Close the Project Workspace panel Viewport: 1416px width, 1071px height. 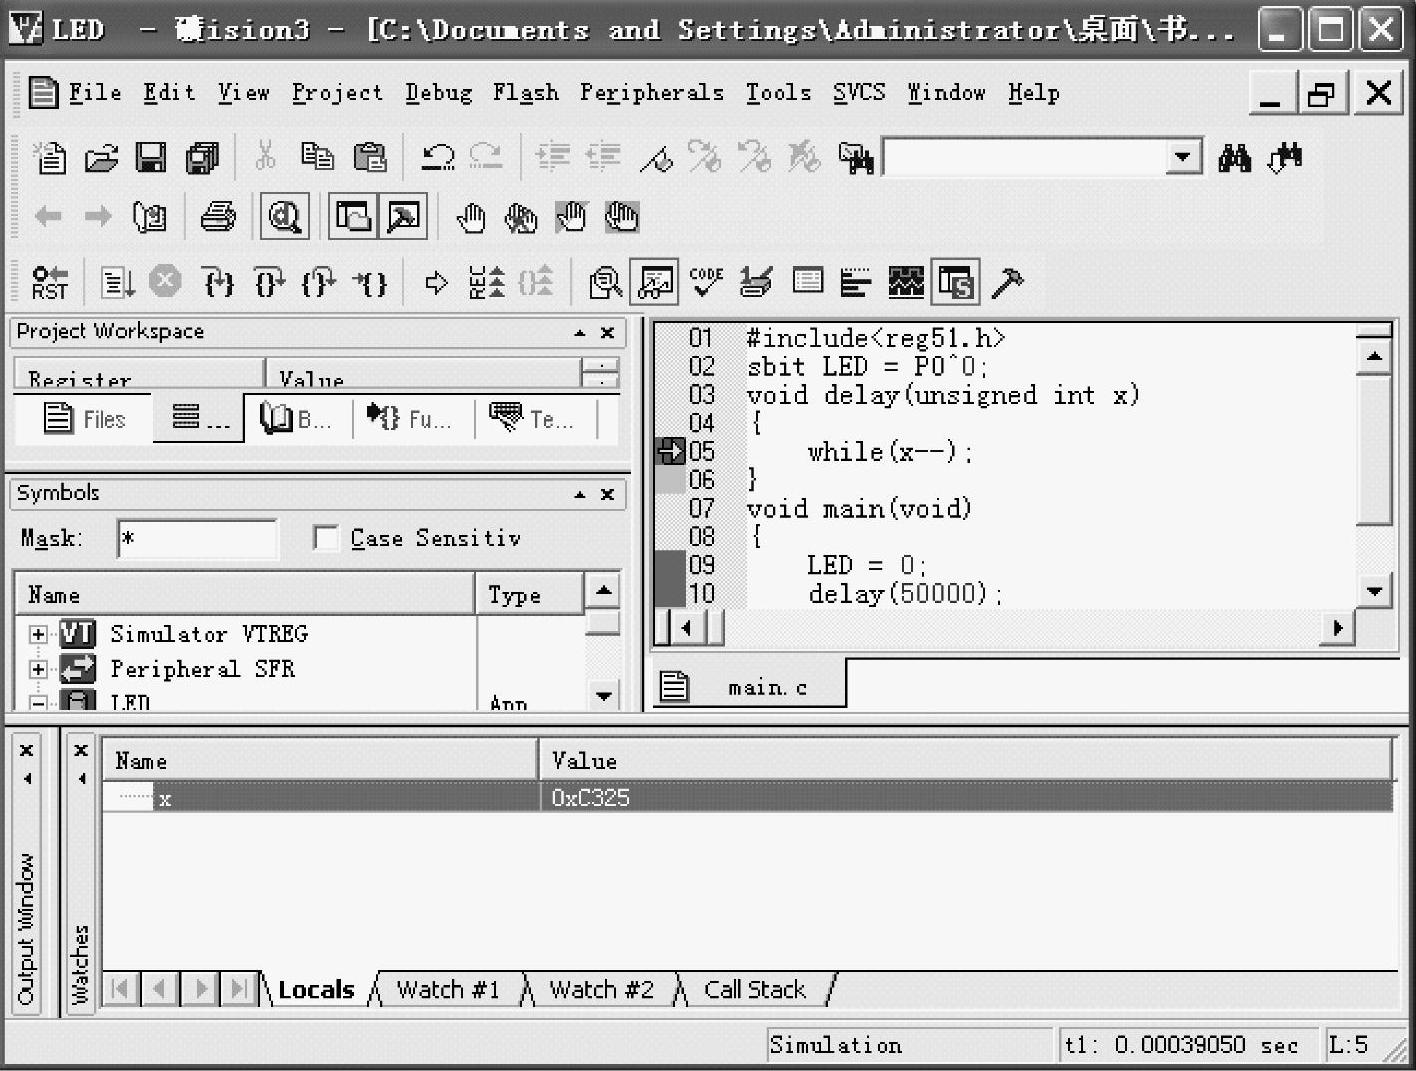pos(607,332)
